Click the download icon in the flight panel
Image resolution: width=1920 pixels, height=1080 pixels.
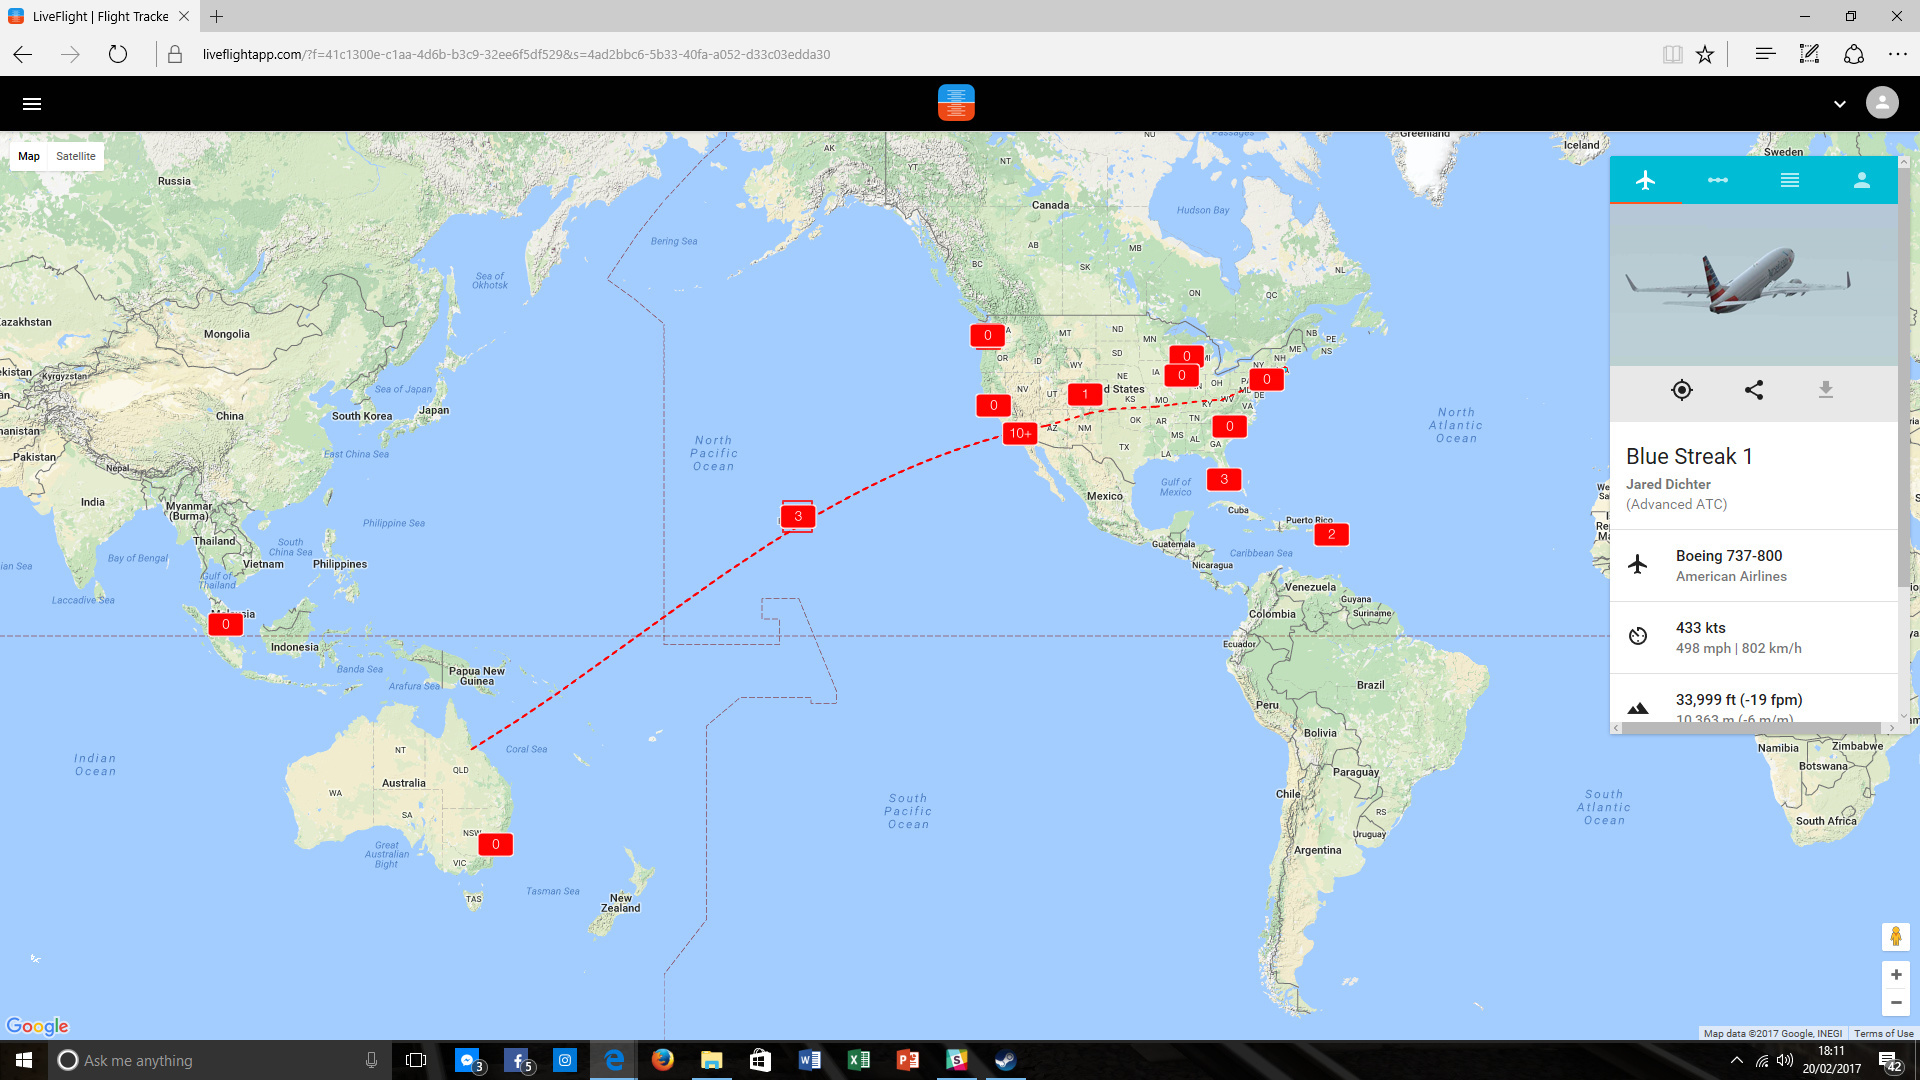point(1826,390)
